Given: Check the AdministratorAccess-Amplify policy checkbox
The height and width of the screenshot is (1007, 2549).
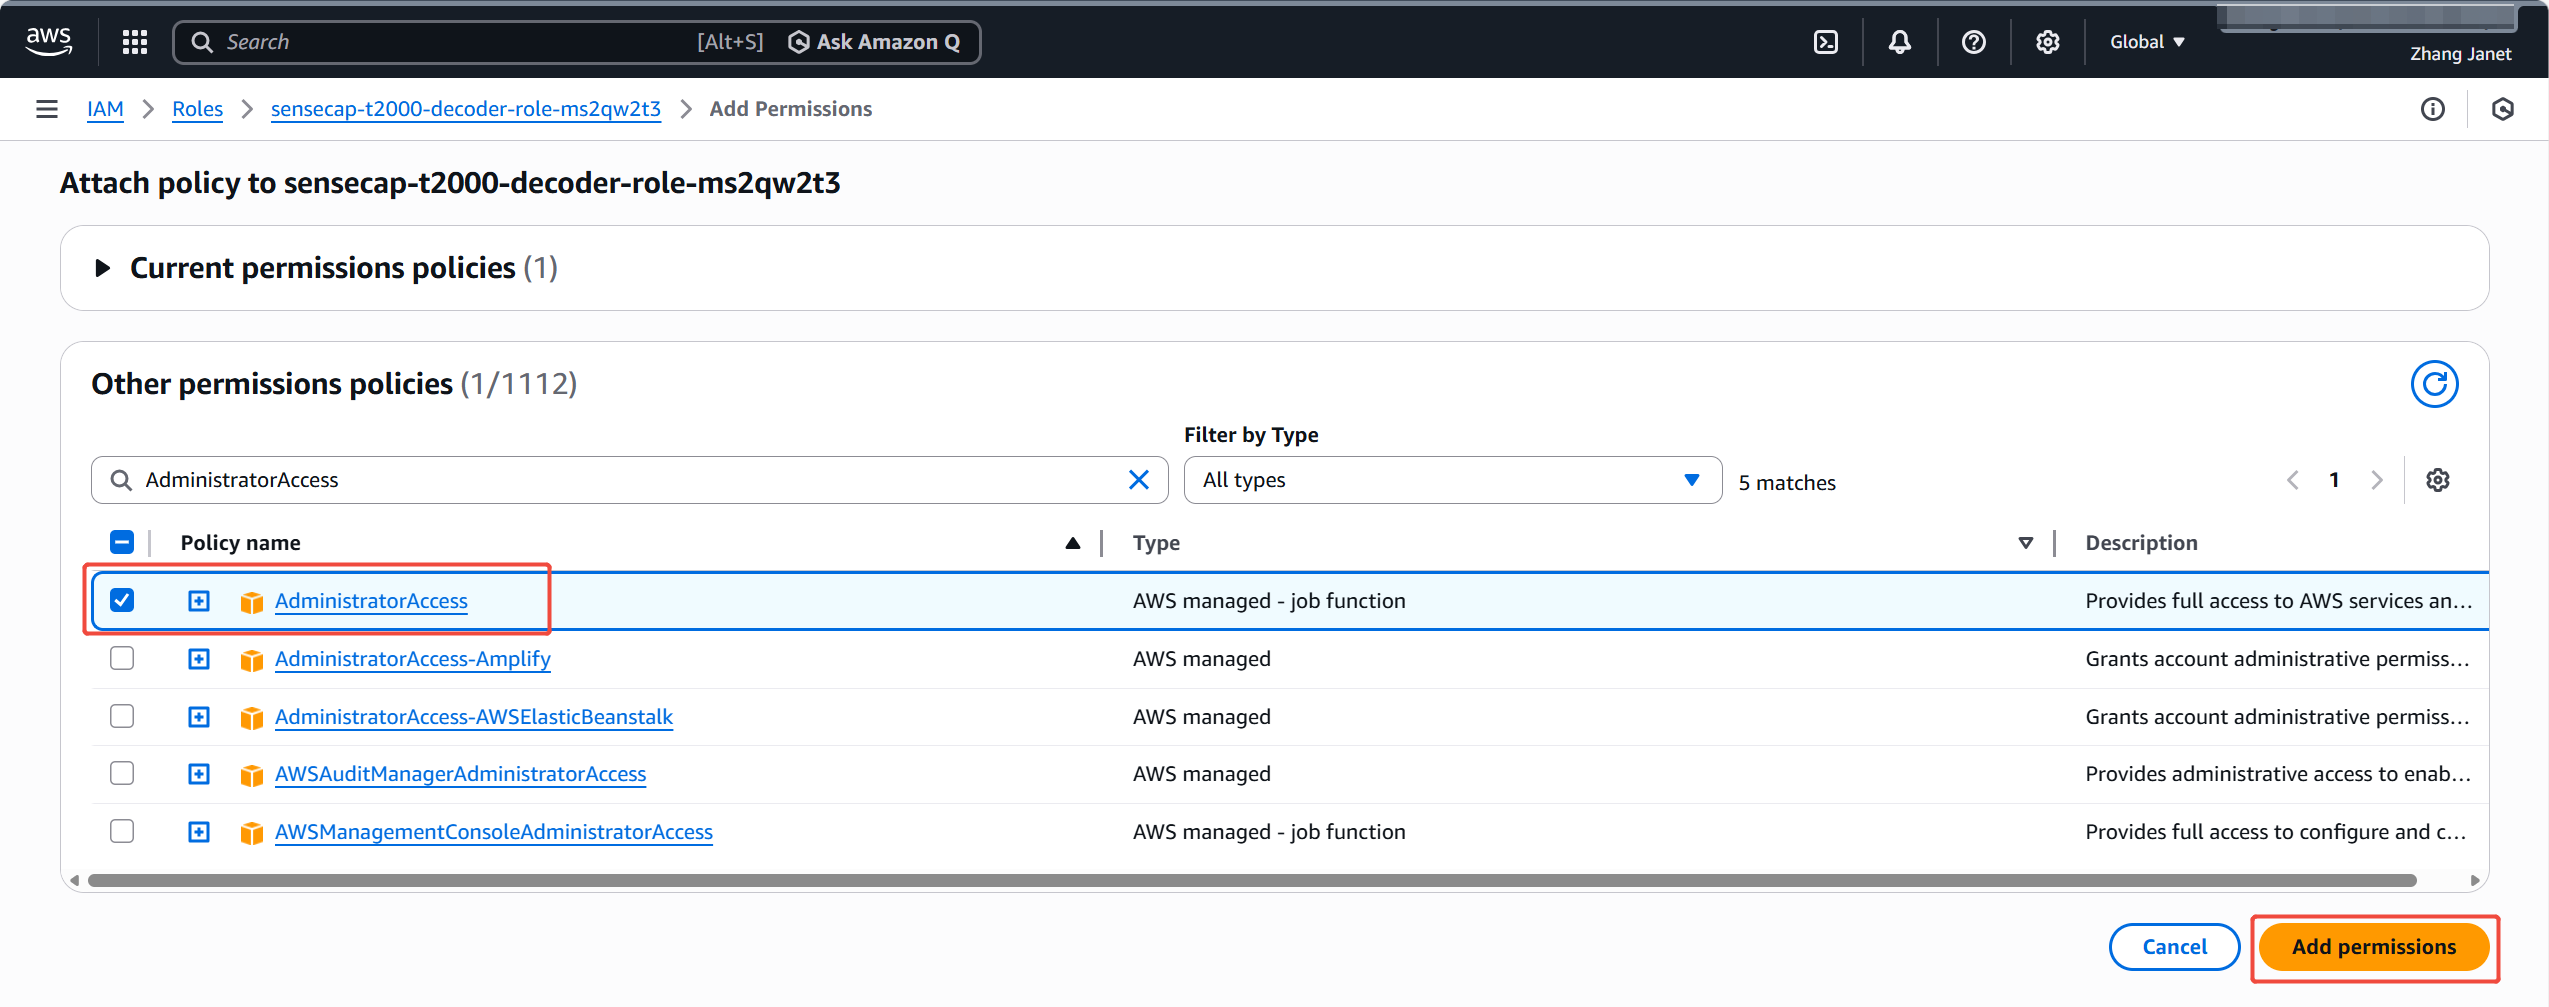Looking at the screenshot, I should tap(122, 658).
